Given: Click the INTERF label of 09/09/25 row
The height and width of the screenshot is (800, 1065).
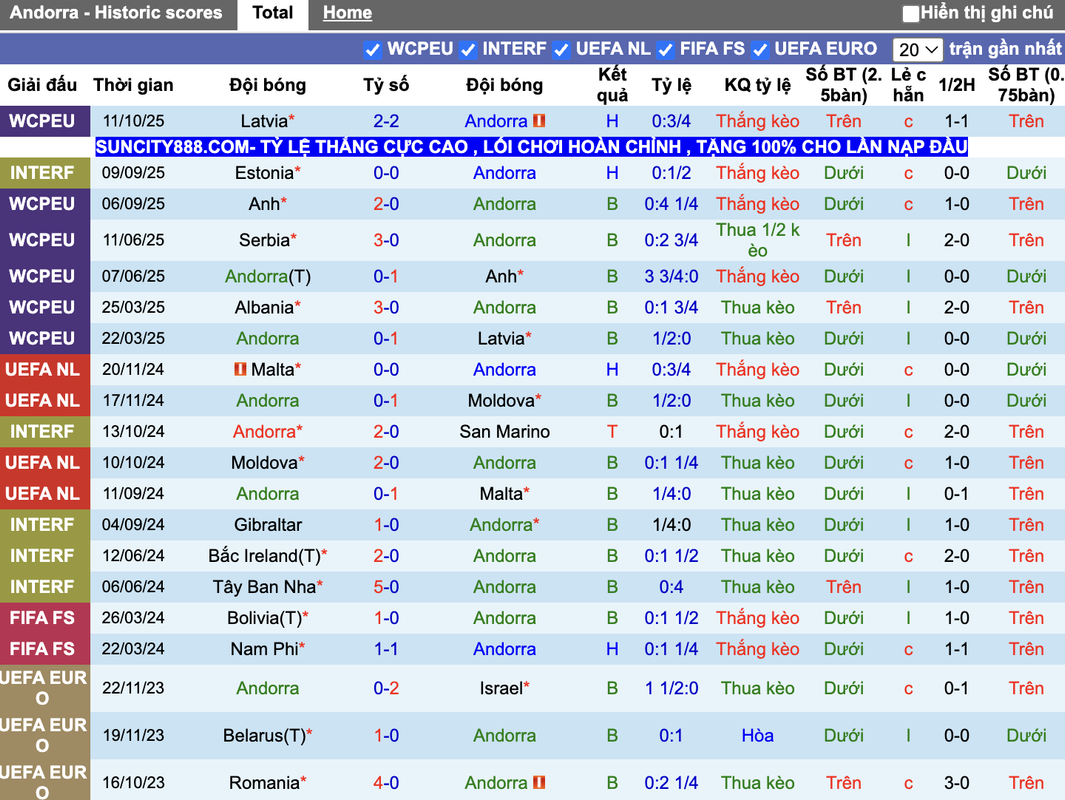Looking at the screenshot, I should [42, 173].
